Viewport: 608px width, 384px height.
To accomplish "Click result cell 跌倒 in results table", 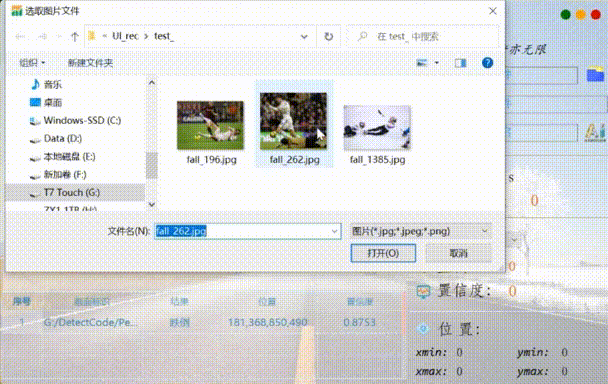I will [x=179, y=322].
